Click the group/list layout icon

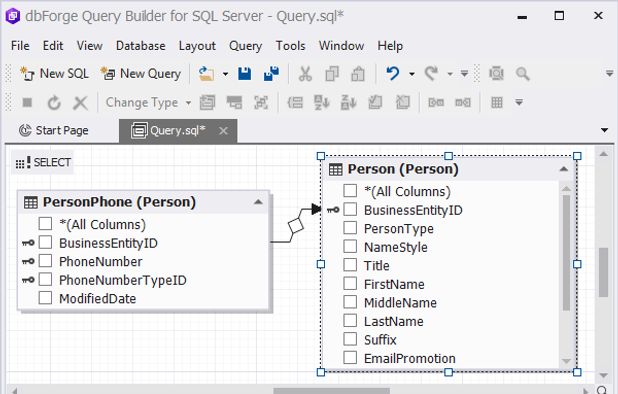[295, 103]
